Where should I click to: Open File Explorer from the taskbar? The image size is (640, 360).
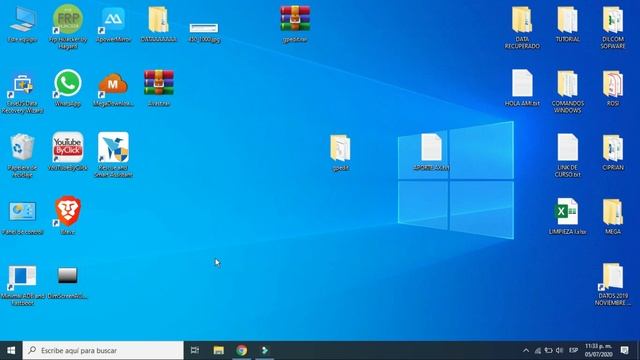pos(218,350)
